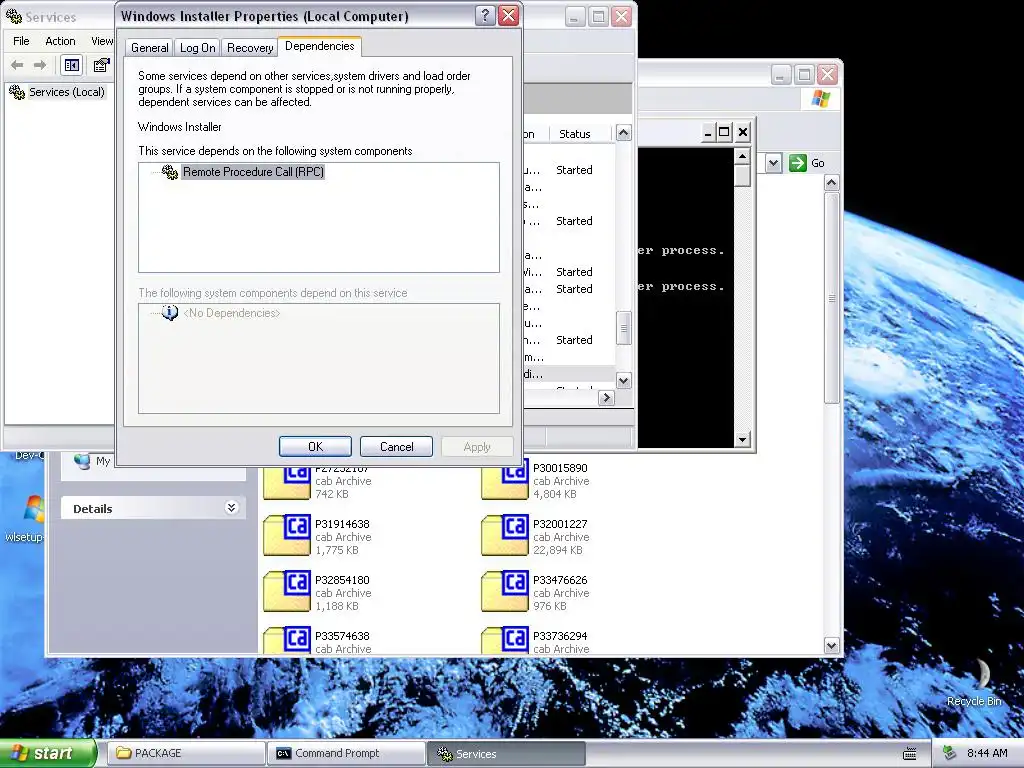Select the P33574638 cab archive file
Viewport: 1024px width, 768px height.
[317, 641]
